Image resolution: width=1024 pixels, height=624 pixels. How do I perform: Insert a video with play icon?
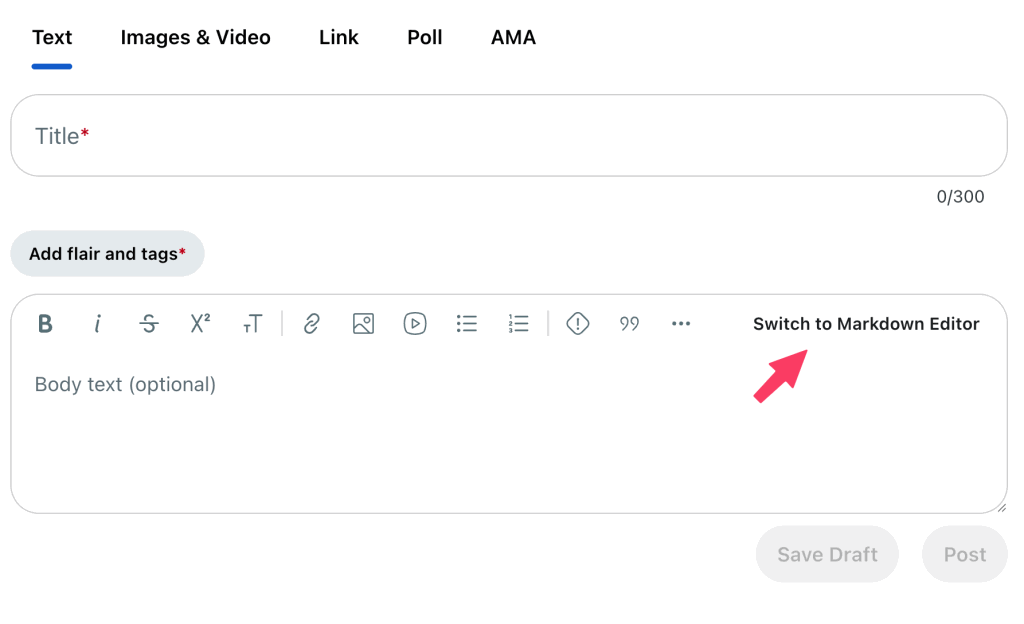point(415,324)
